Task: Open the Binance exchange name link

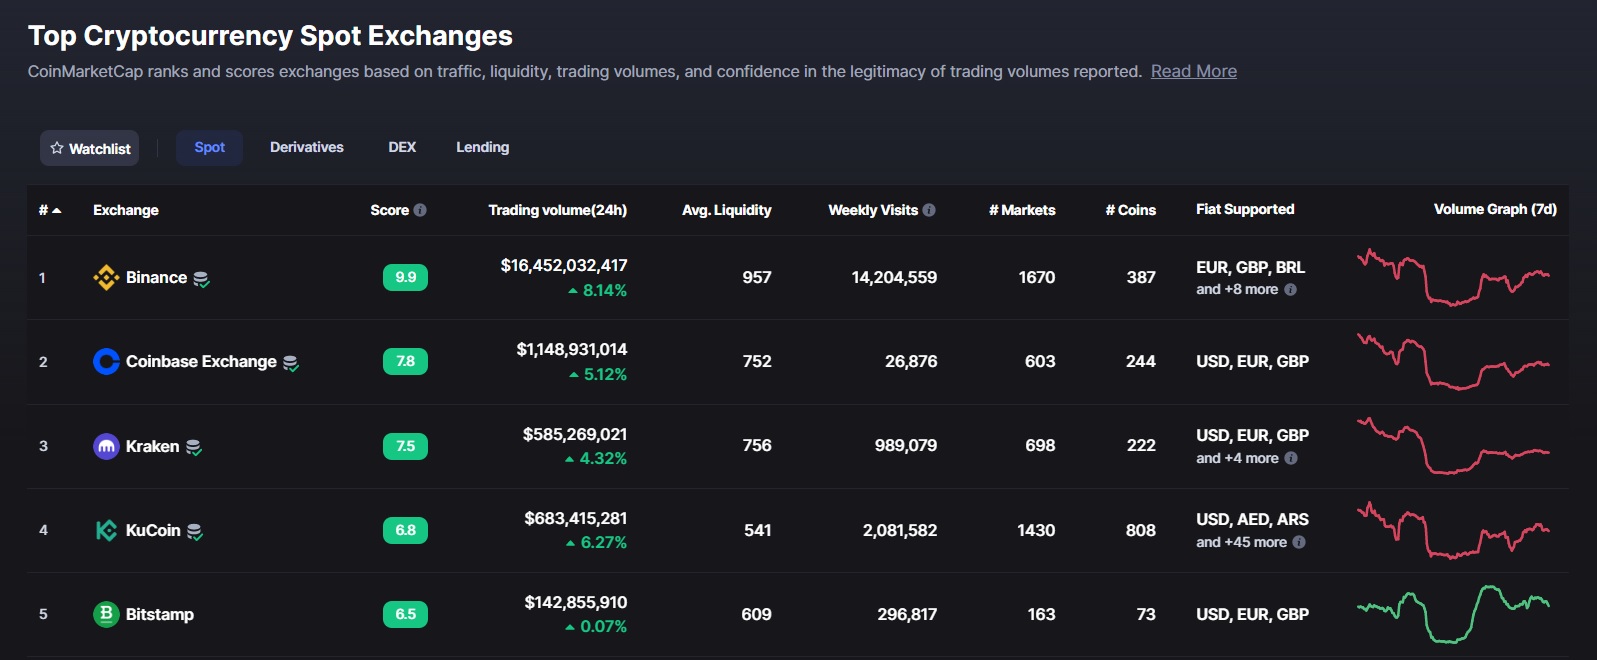Action: pyautogui.click(x=156, y=277)
